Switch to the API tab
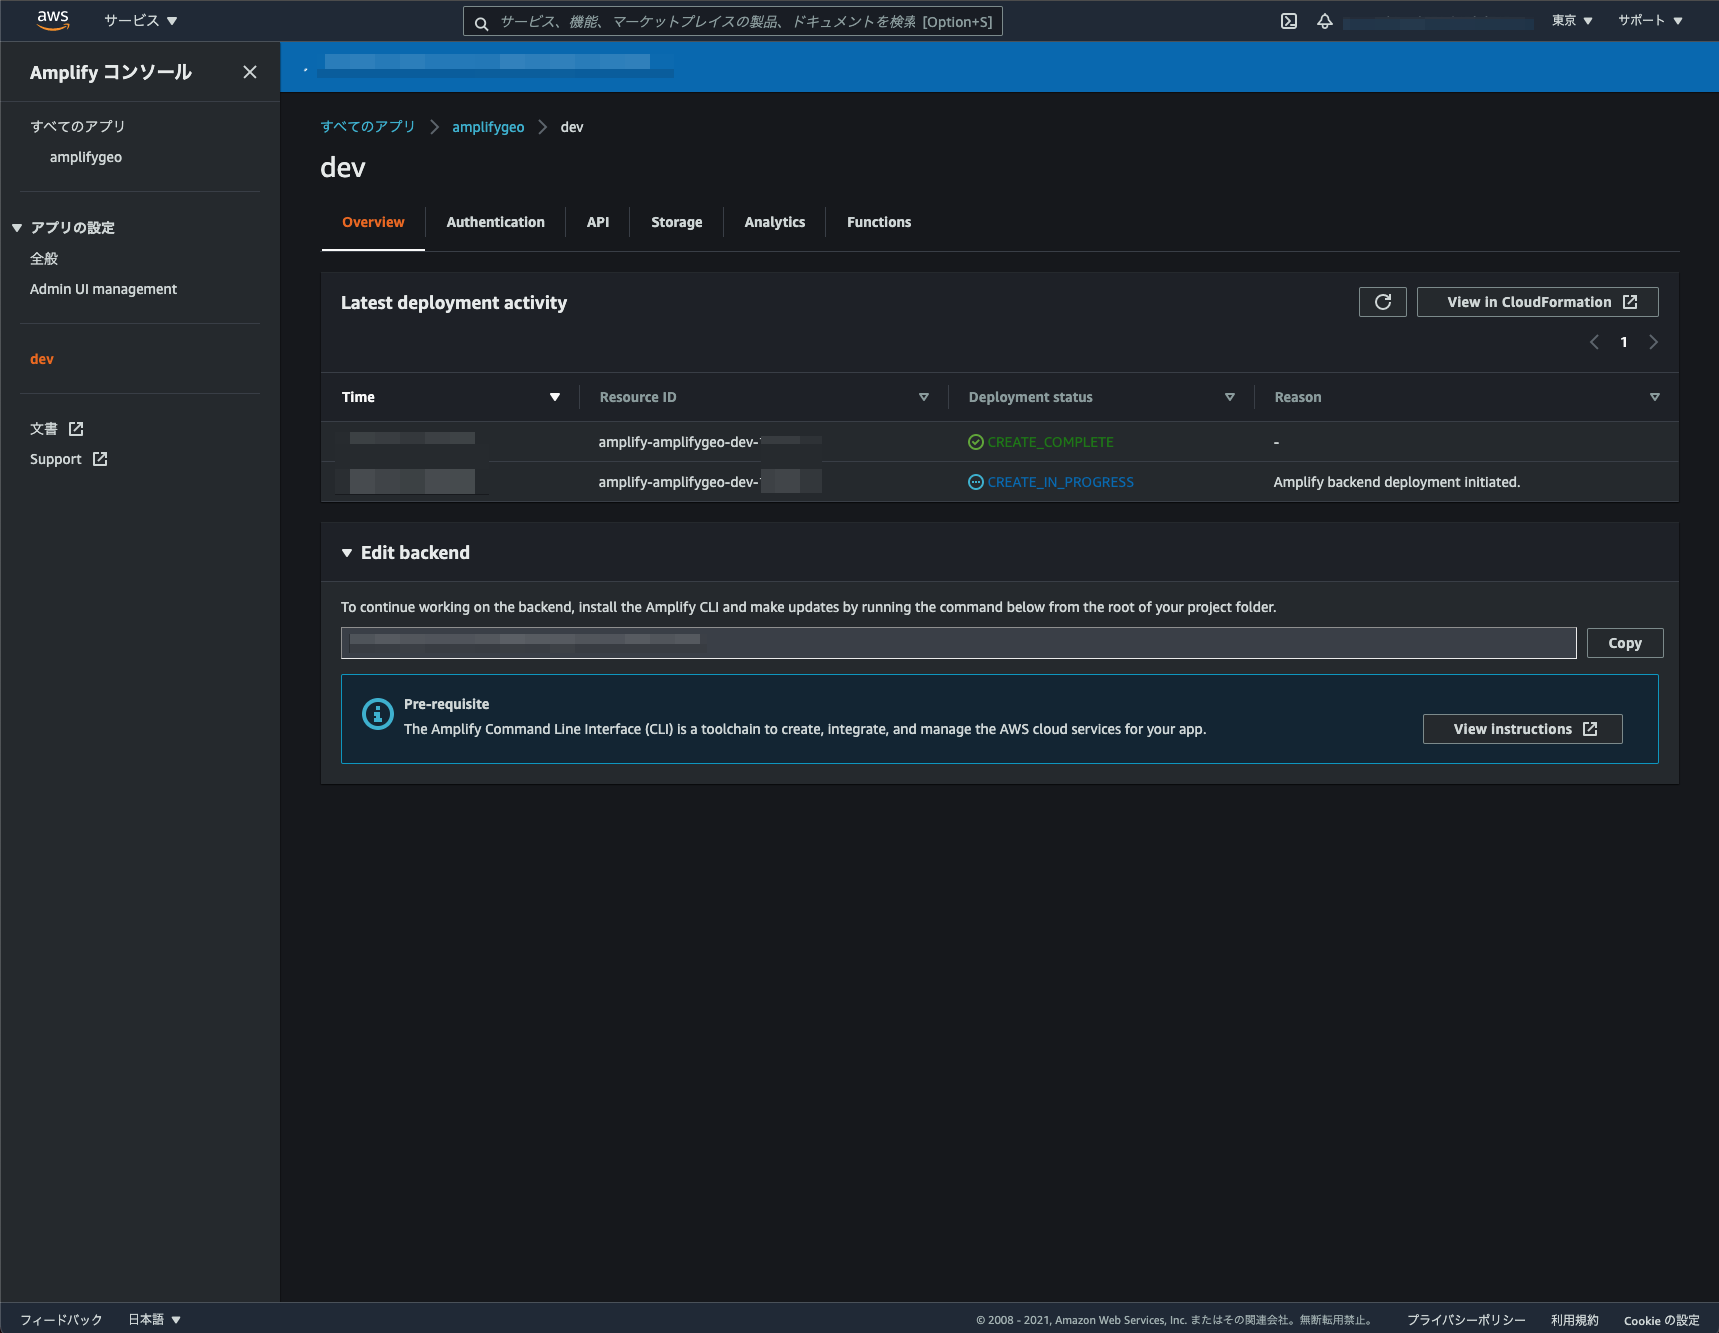The width and height of the screenshot is (1719, 1333). [x=598, y=222]
